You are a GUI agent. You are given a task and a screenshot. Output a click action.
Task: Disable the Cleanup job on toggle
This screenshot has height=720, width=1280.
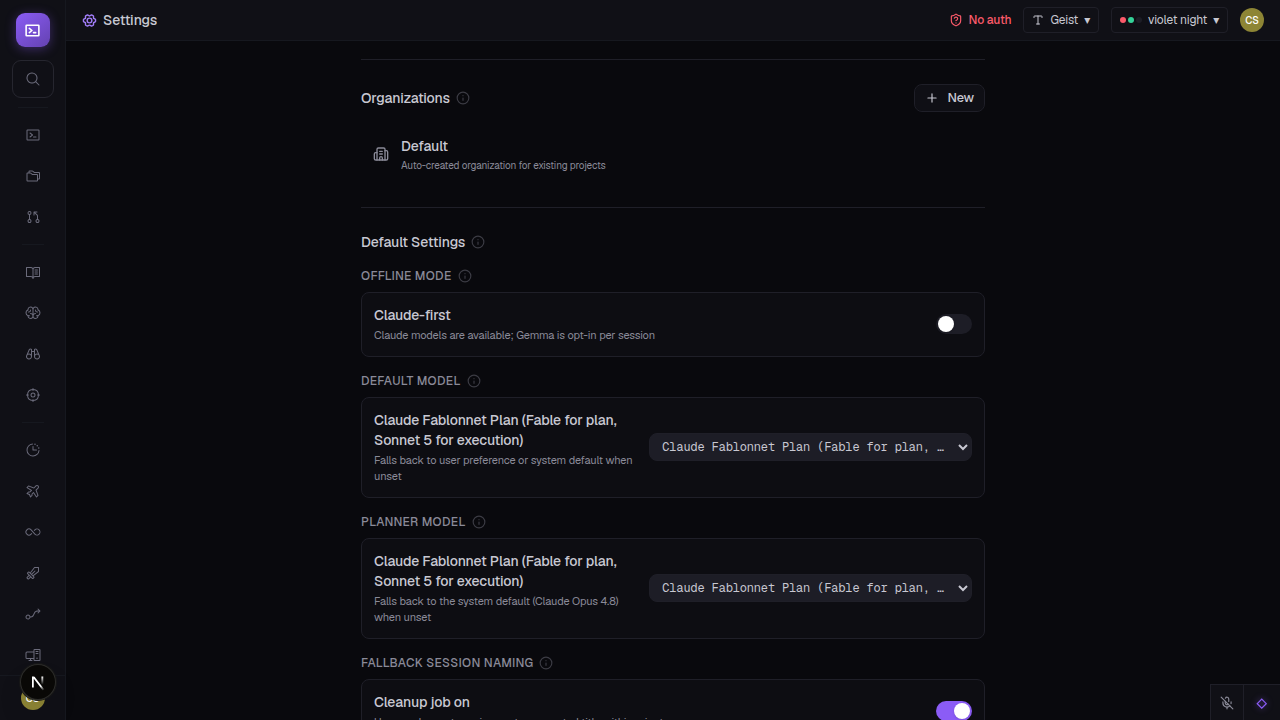coord(954,711)
